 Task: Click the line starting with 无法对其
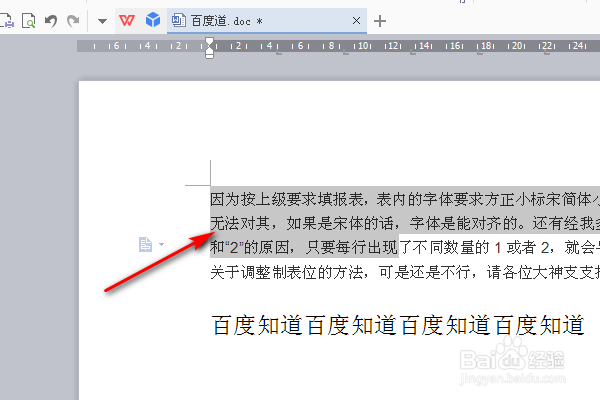coord(405,223)
